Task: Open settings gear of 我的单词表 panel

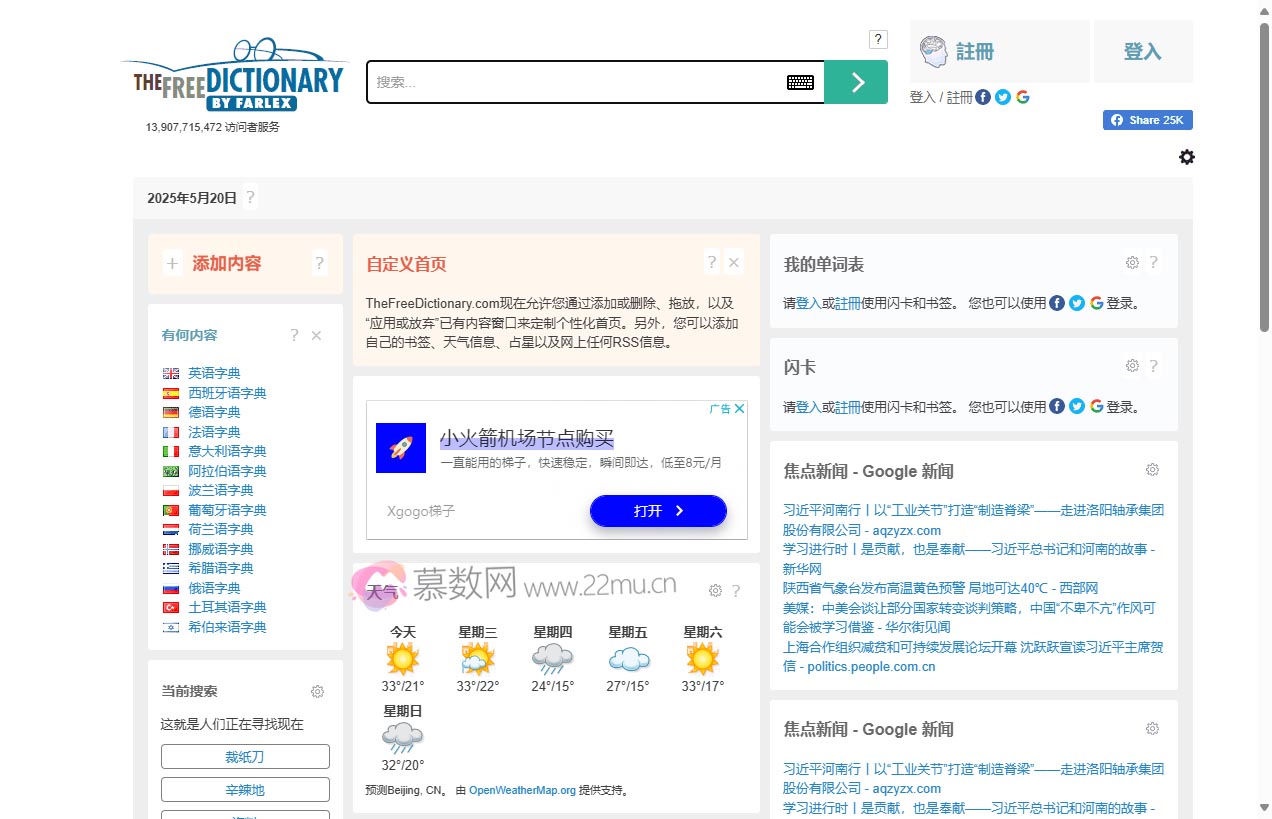Action: pos(1132,263)
